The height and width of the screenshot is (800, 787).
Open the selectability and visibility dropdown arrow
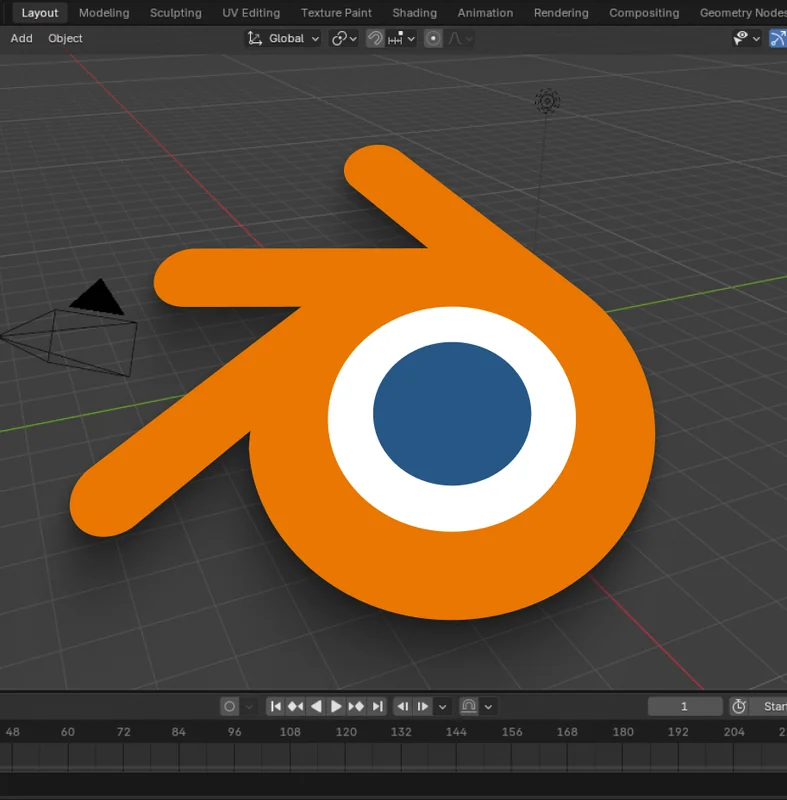pyautogui.click(x=756, y=39)
